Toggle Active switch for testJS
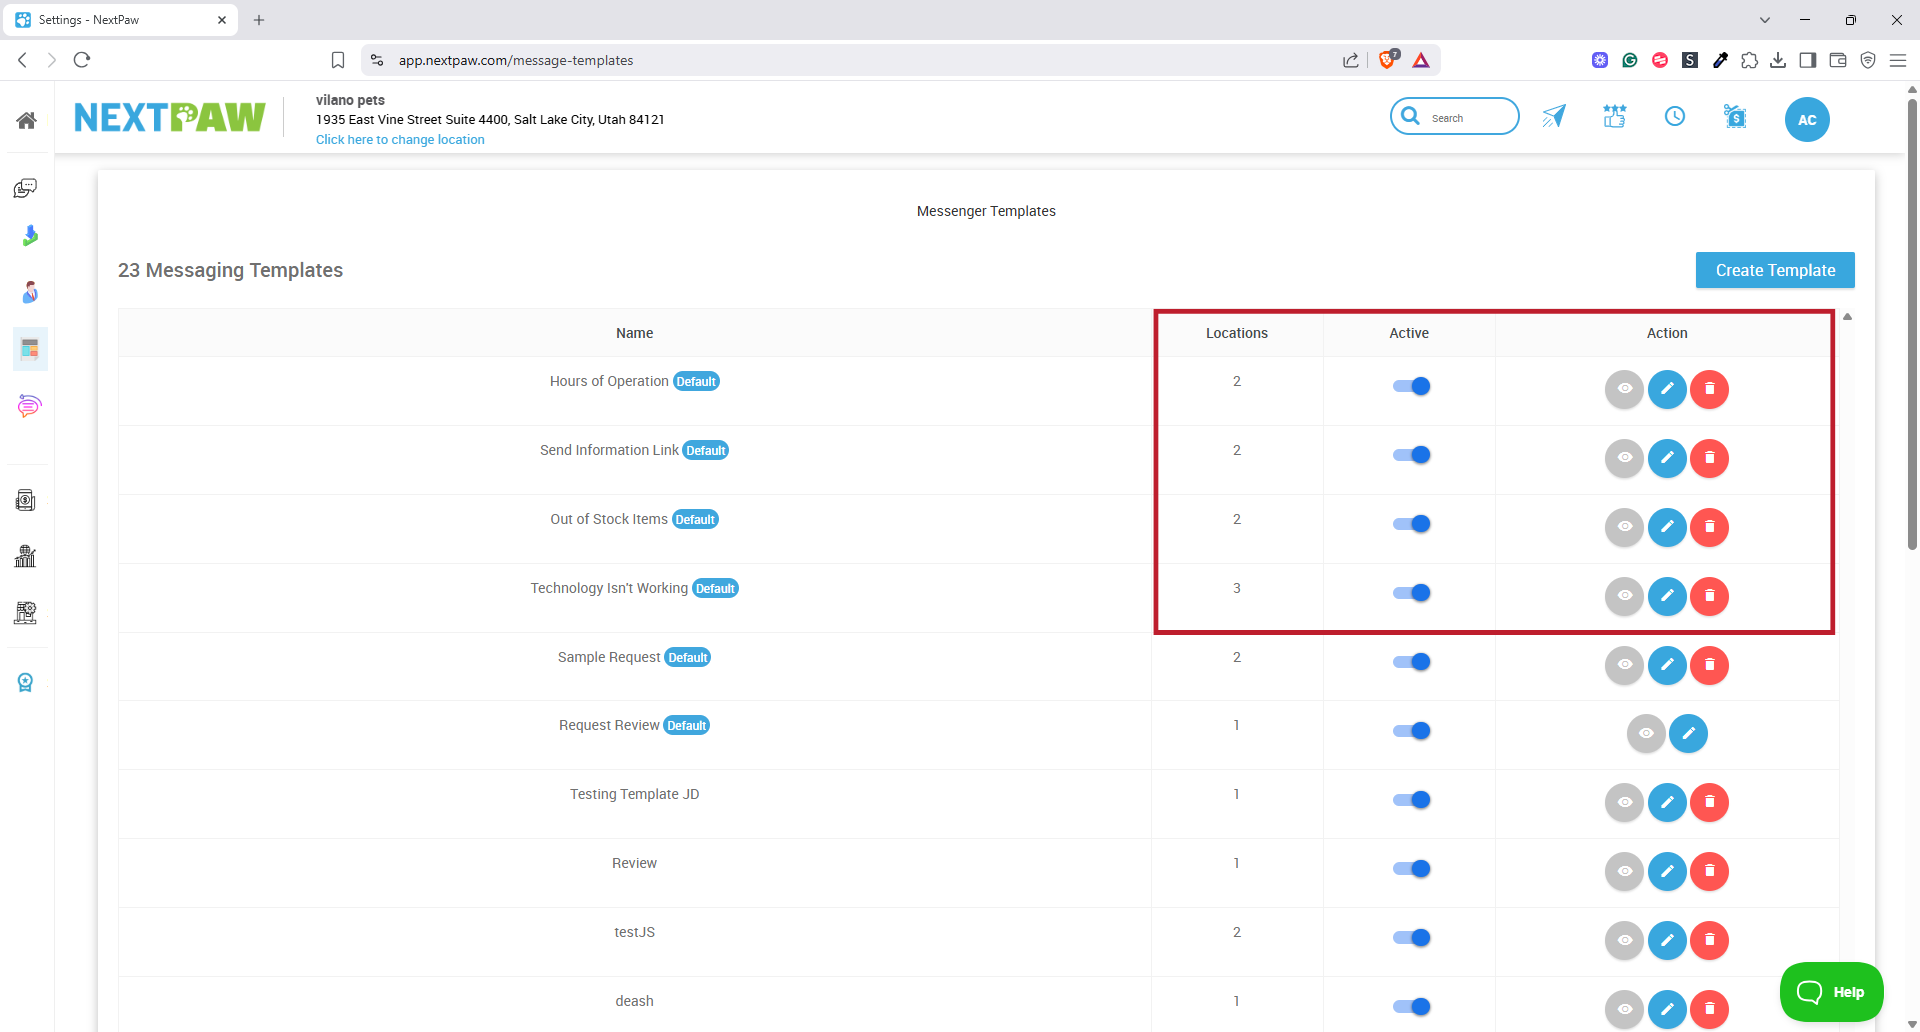1920x1032 pixels. pos(1411,938)
